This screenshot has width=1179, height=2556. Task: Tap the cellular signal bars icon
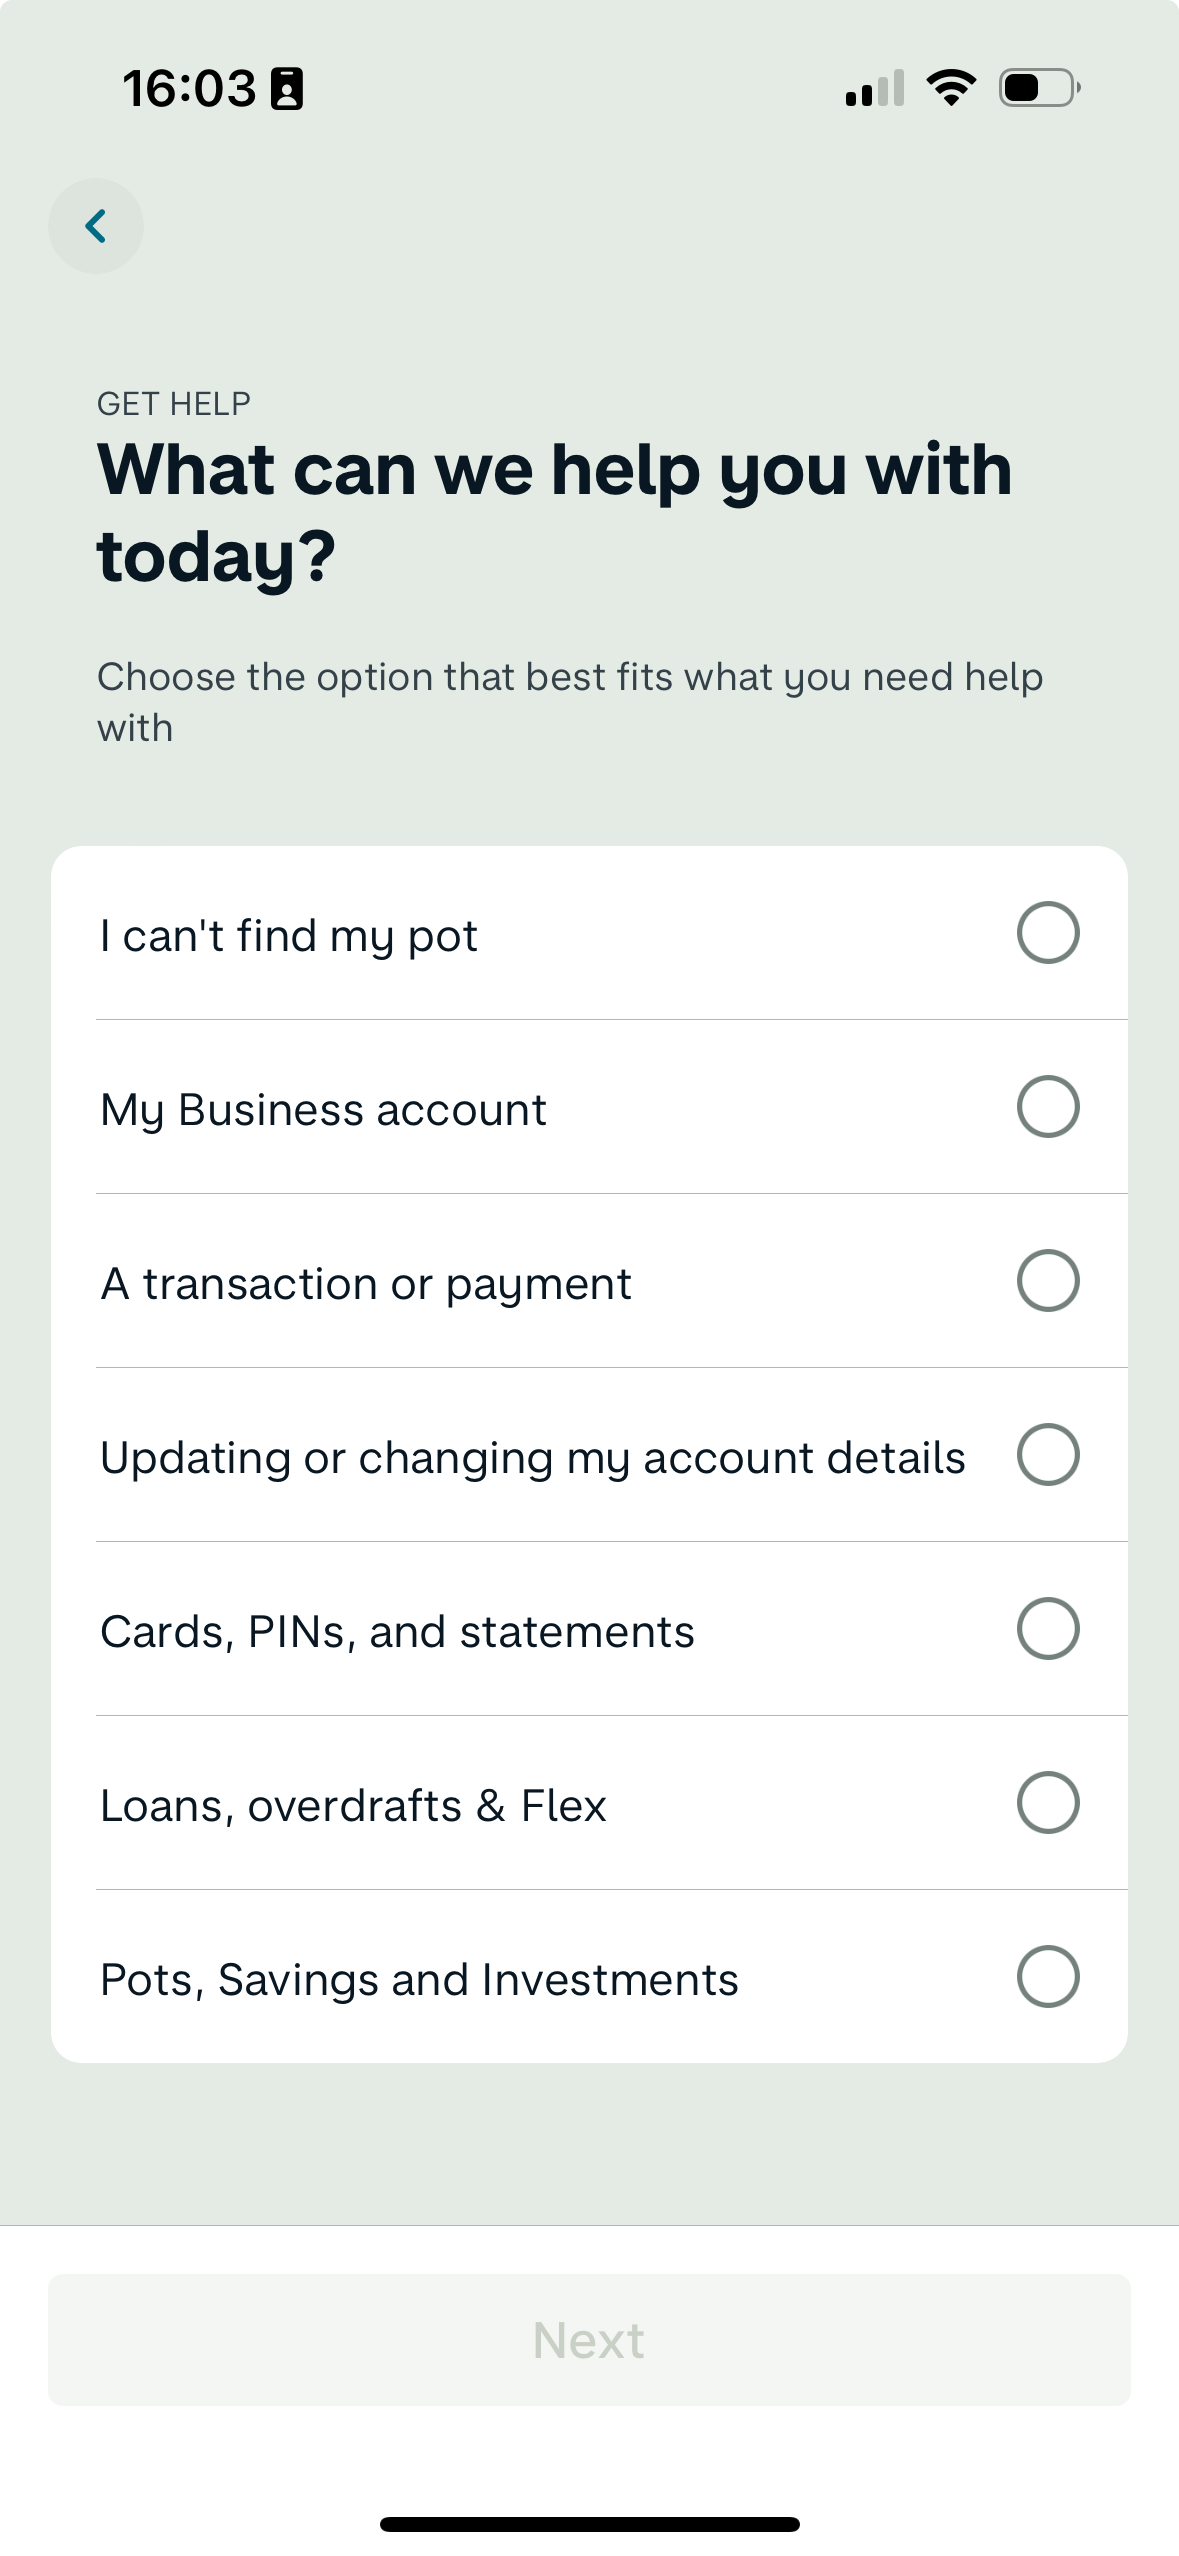point(874,88)
